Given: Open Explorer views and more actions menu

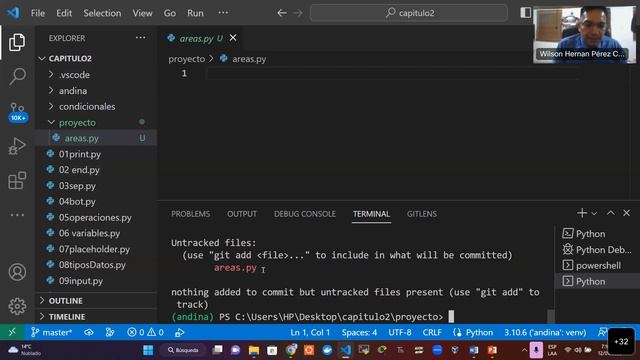Looking at the screenshot, I should point(140,38).
